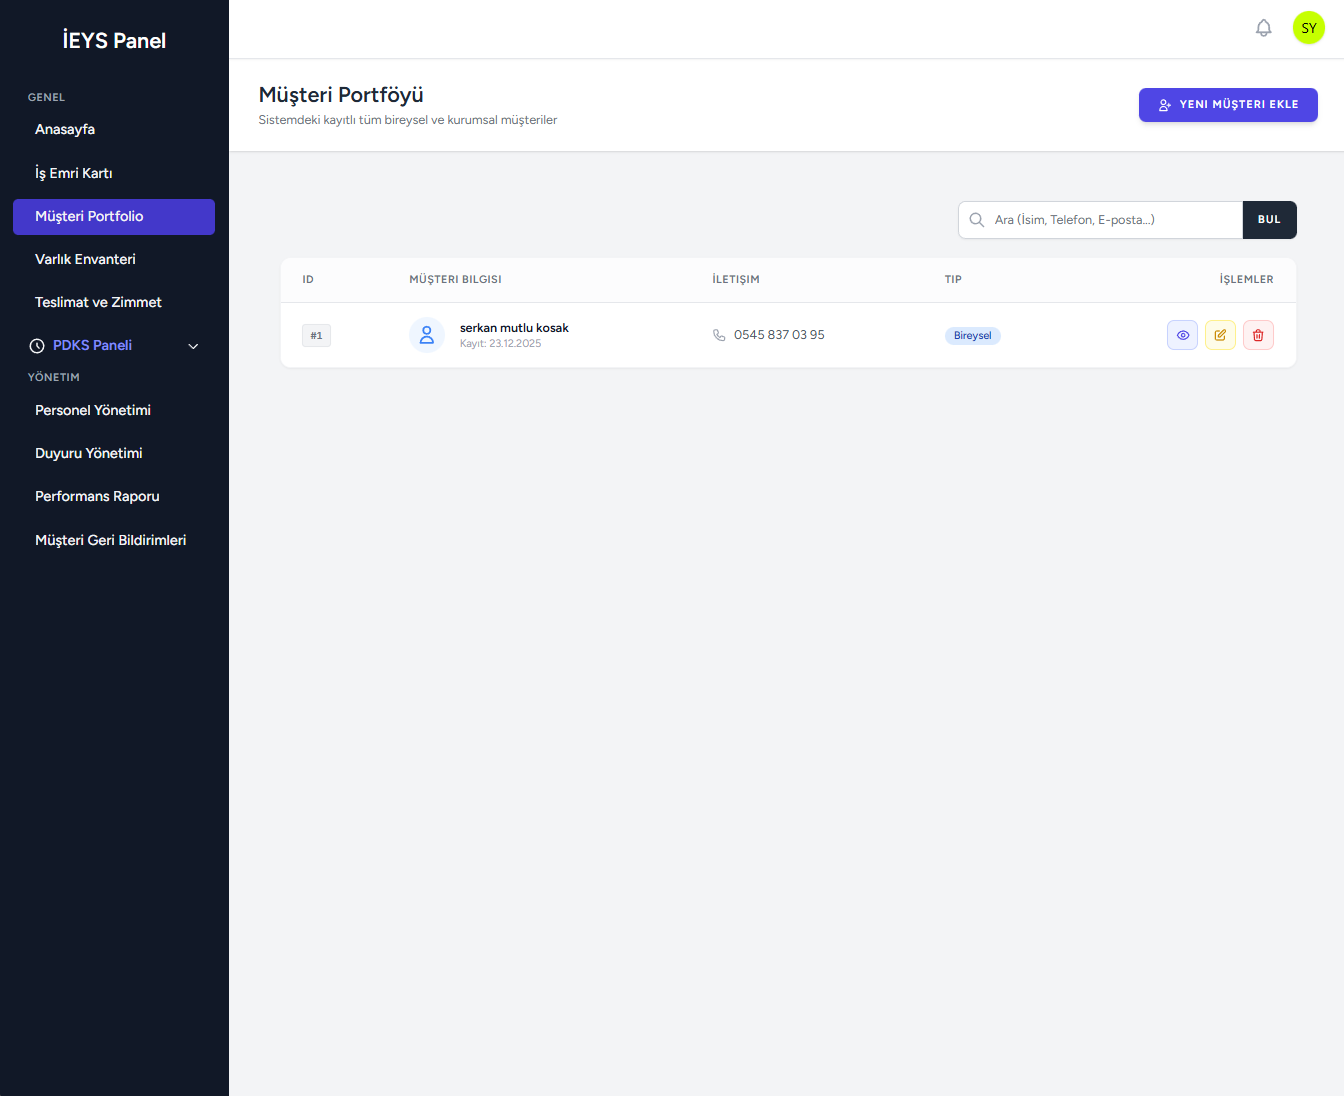Open İş Emri Kartı page

click(74, 173)
